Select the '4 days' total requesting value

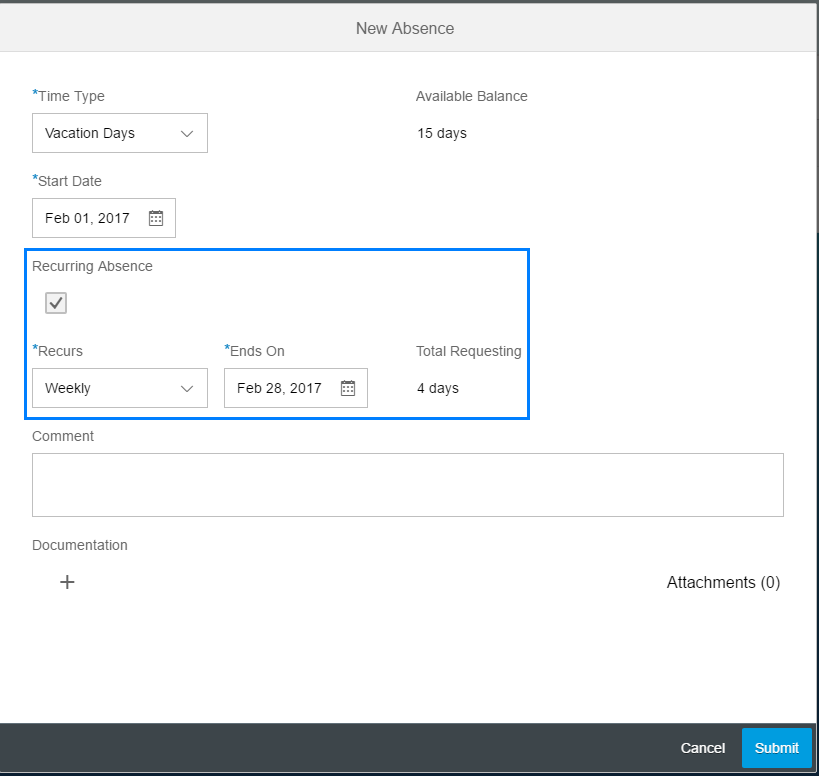pyautogui.click(x=438, y=388)
